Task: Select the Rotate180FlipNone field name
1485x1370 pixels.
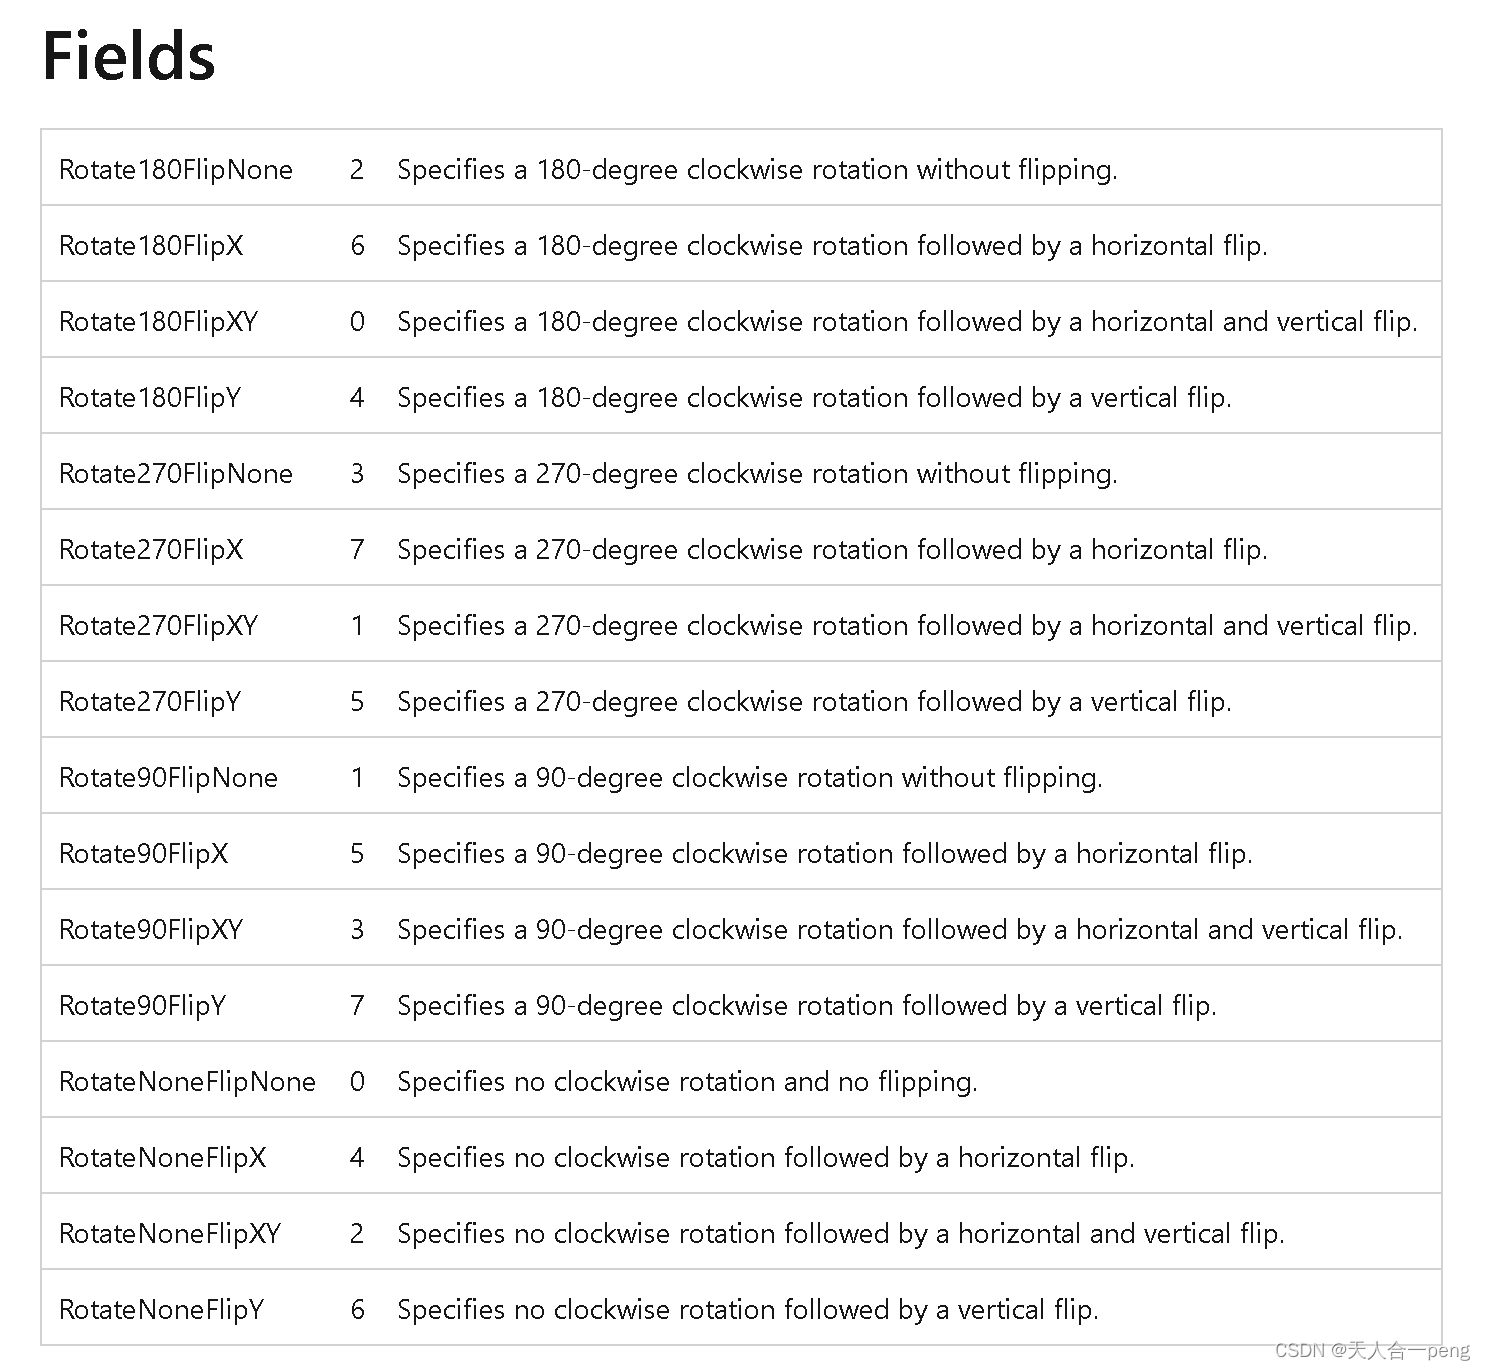Action: tap(176, 169)
